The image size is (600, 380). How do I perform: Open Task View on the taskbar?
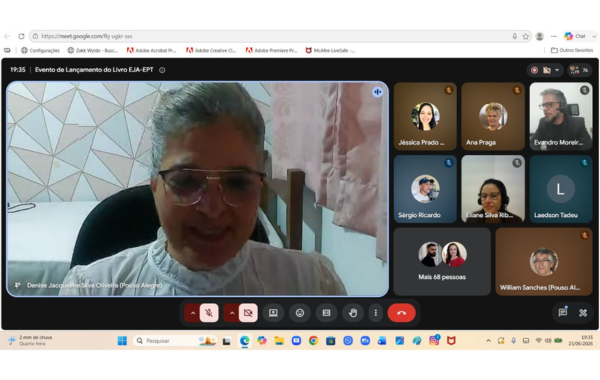point(227,341)
